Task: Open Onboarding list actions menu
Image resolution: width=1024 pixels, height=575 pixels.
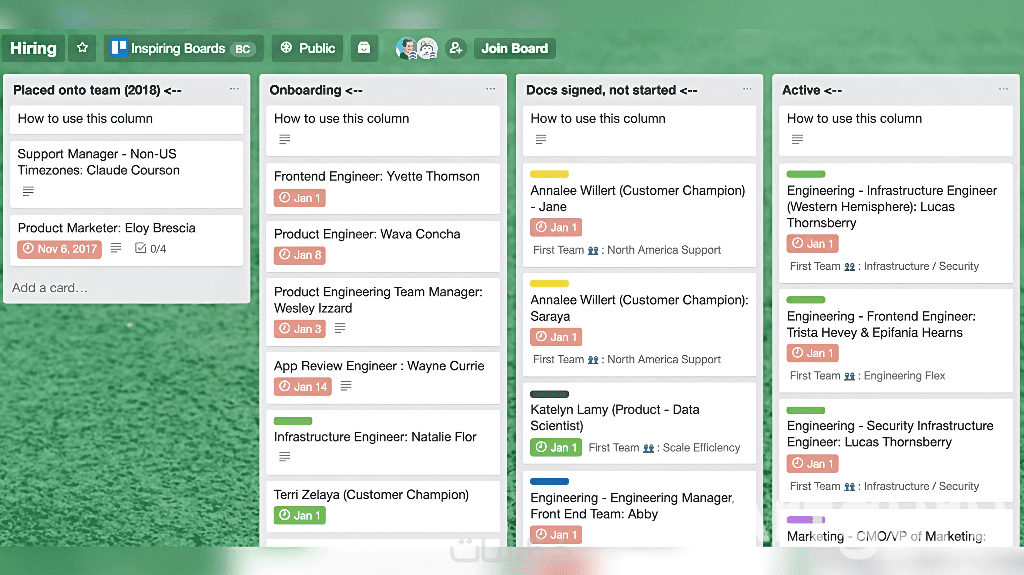Action: [490, 89]
